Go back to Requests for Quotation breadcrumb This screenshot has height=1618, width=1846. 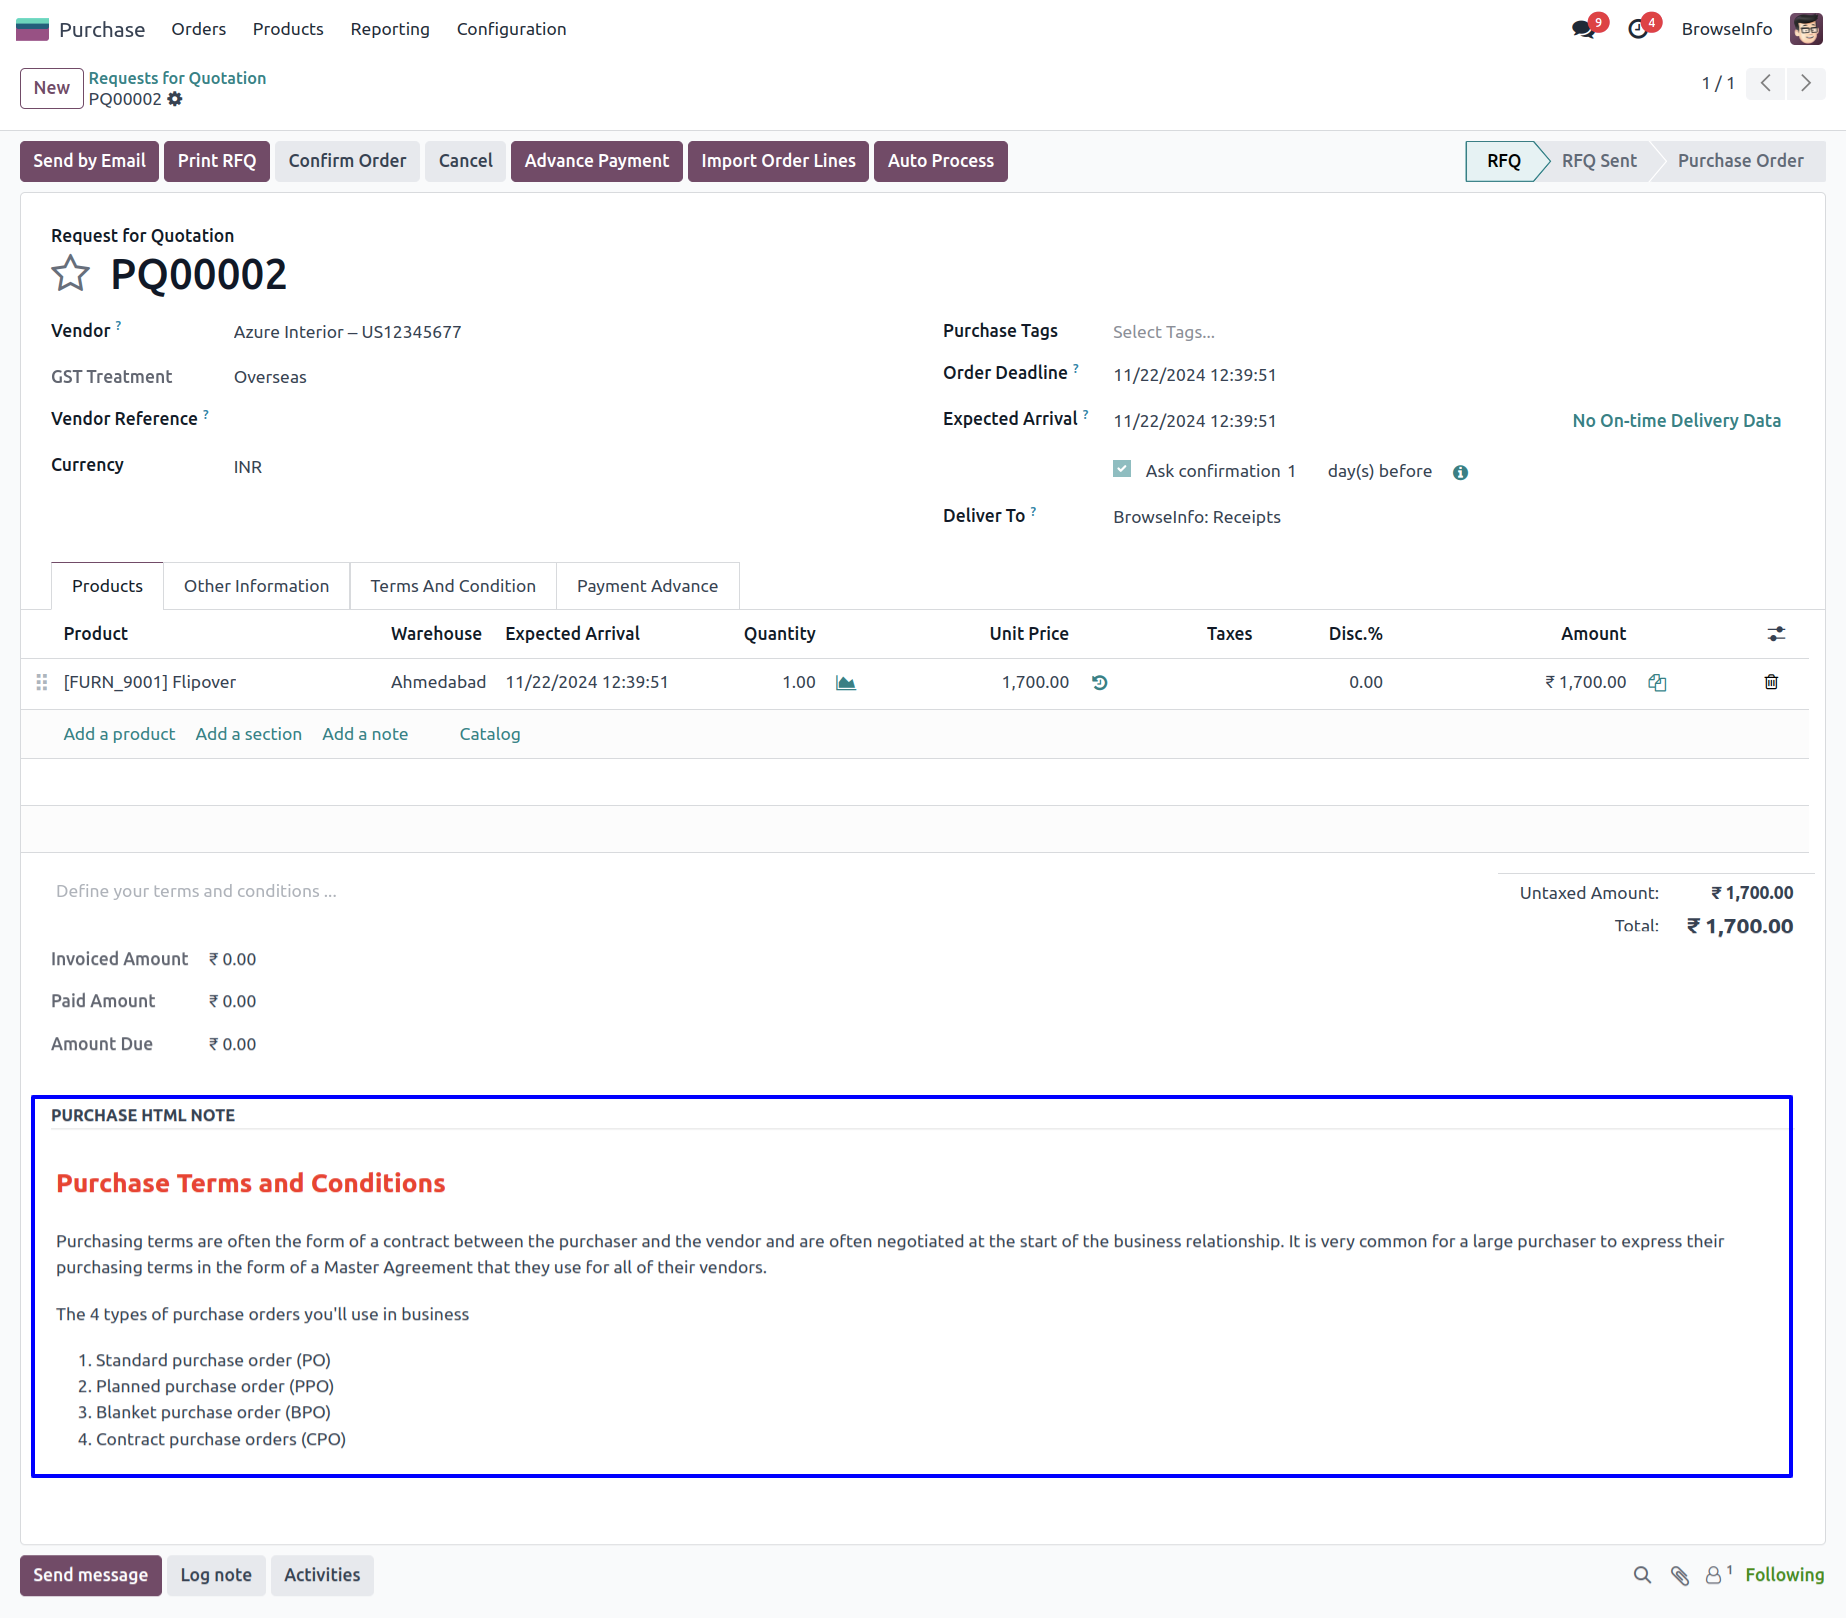[177, 78]
